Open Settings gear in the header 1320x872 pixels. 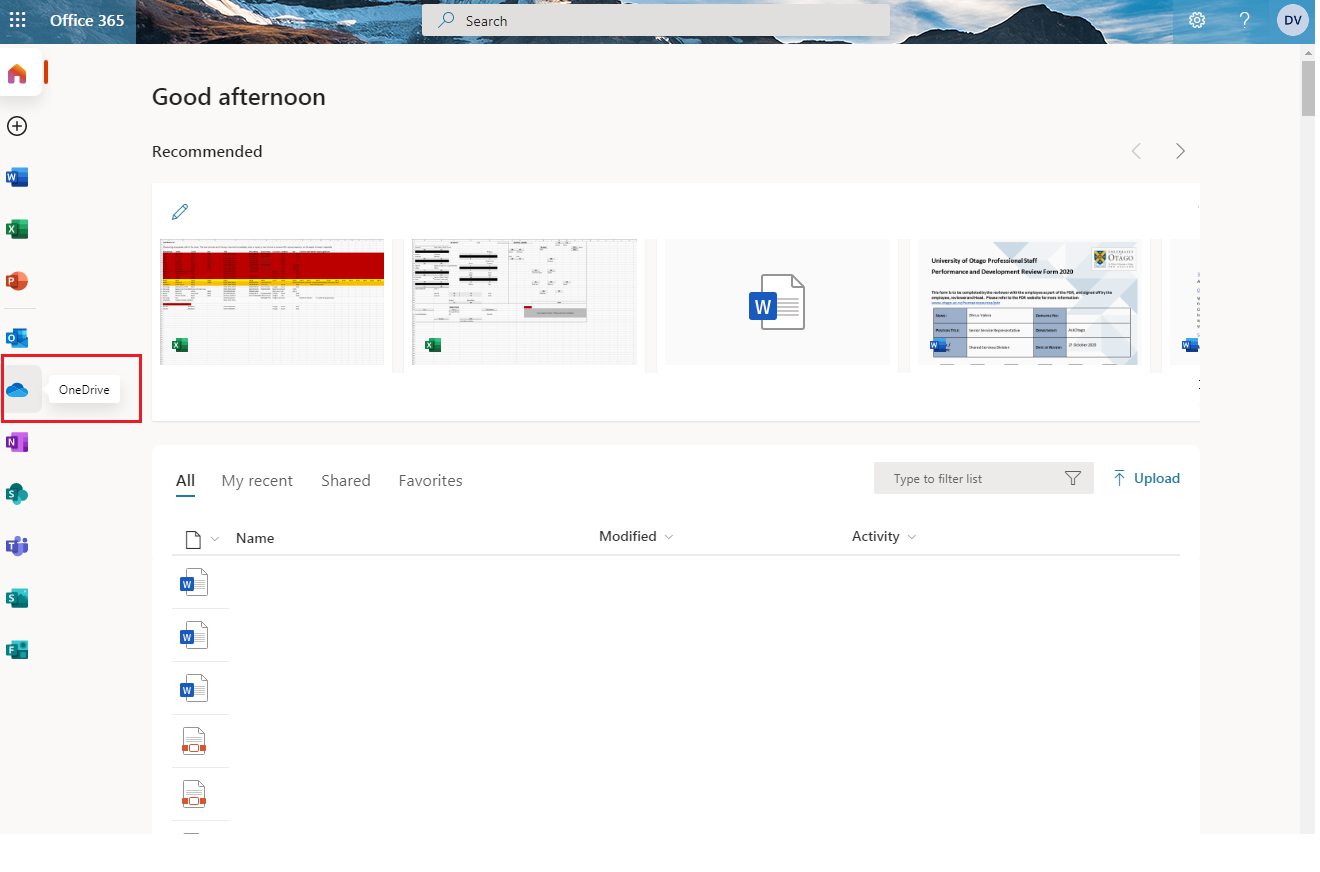pos(1197,21)
